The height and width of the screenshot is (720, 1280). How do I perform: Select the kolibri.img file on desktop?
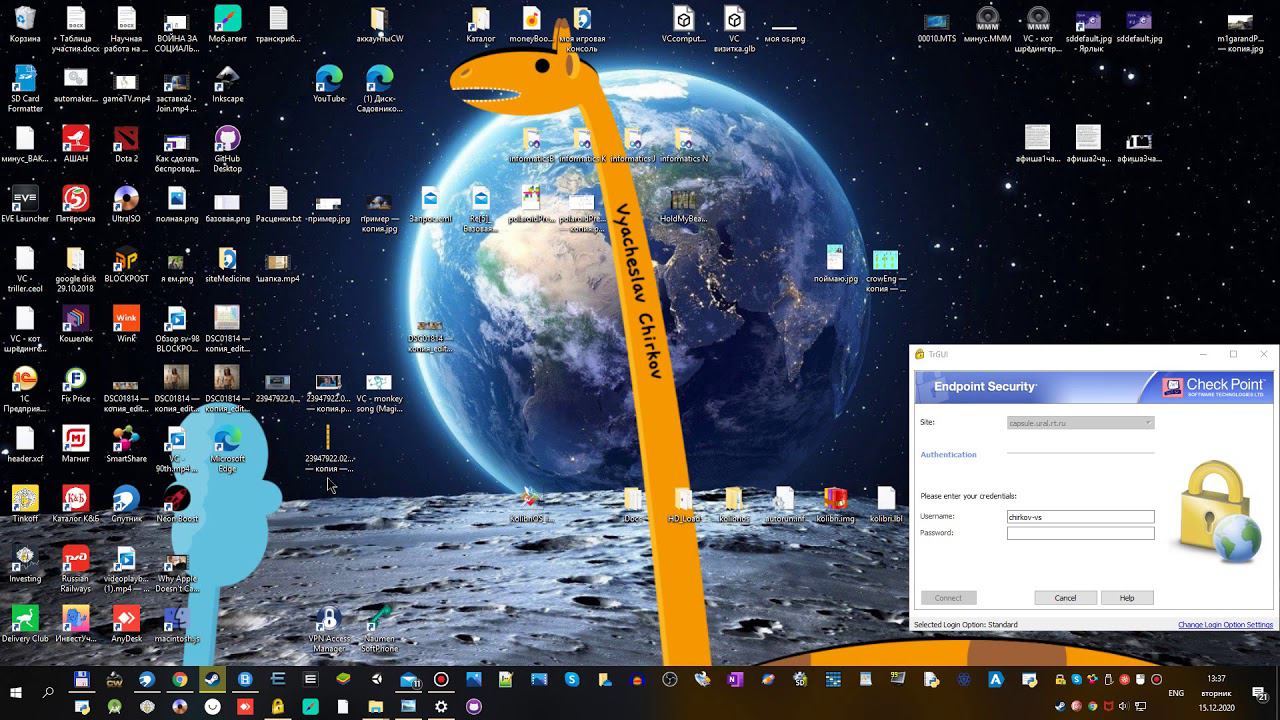[835, 505]
